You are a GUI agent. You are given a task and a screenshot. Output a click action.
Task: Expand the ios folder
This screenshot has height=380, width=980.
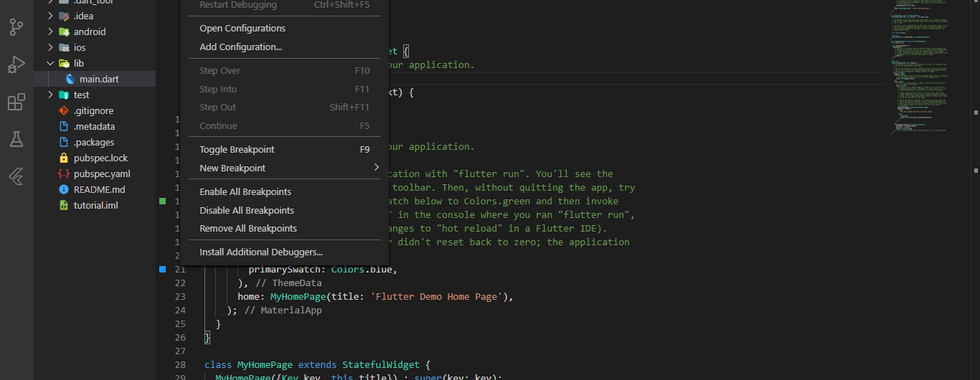50,48
